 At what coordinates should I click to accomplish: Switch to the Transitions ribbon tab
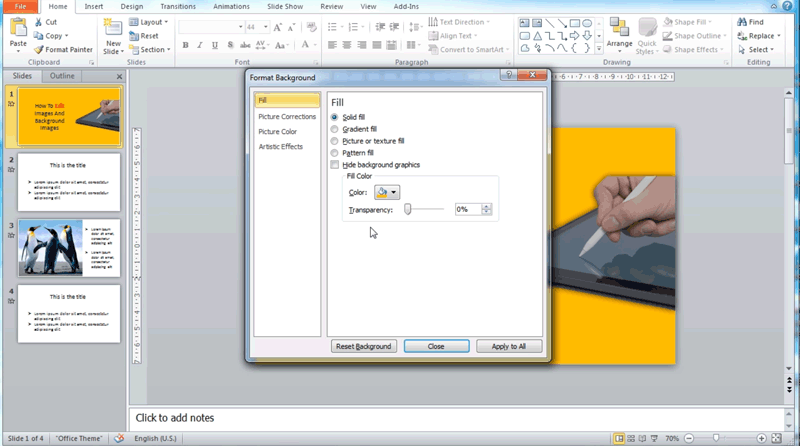click(178, 6)
